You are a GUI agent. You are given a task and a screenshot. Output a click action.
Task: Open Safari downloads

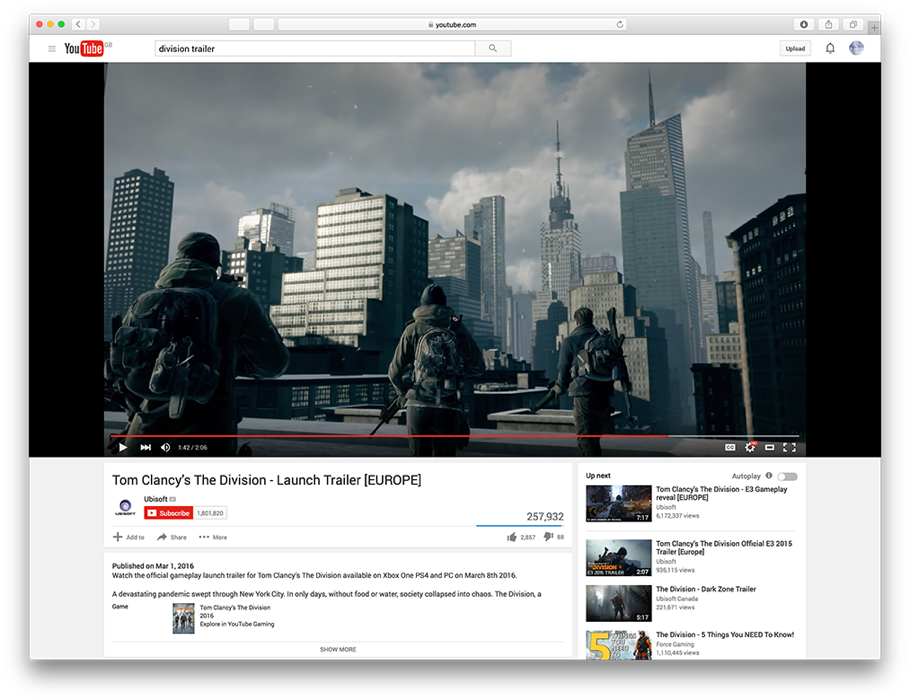[x=804, y=24]
